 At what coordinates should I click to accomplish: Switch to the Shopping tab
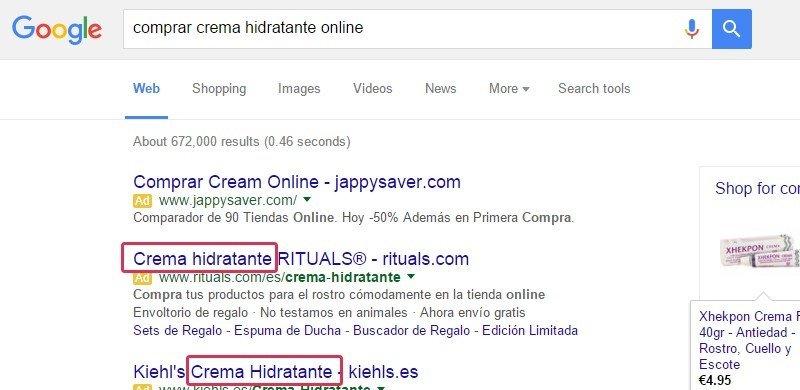pos(219,89)
